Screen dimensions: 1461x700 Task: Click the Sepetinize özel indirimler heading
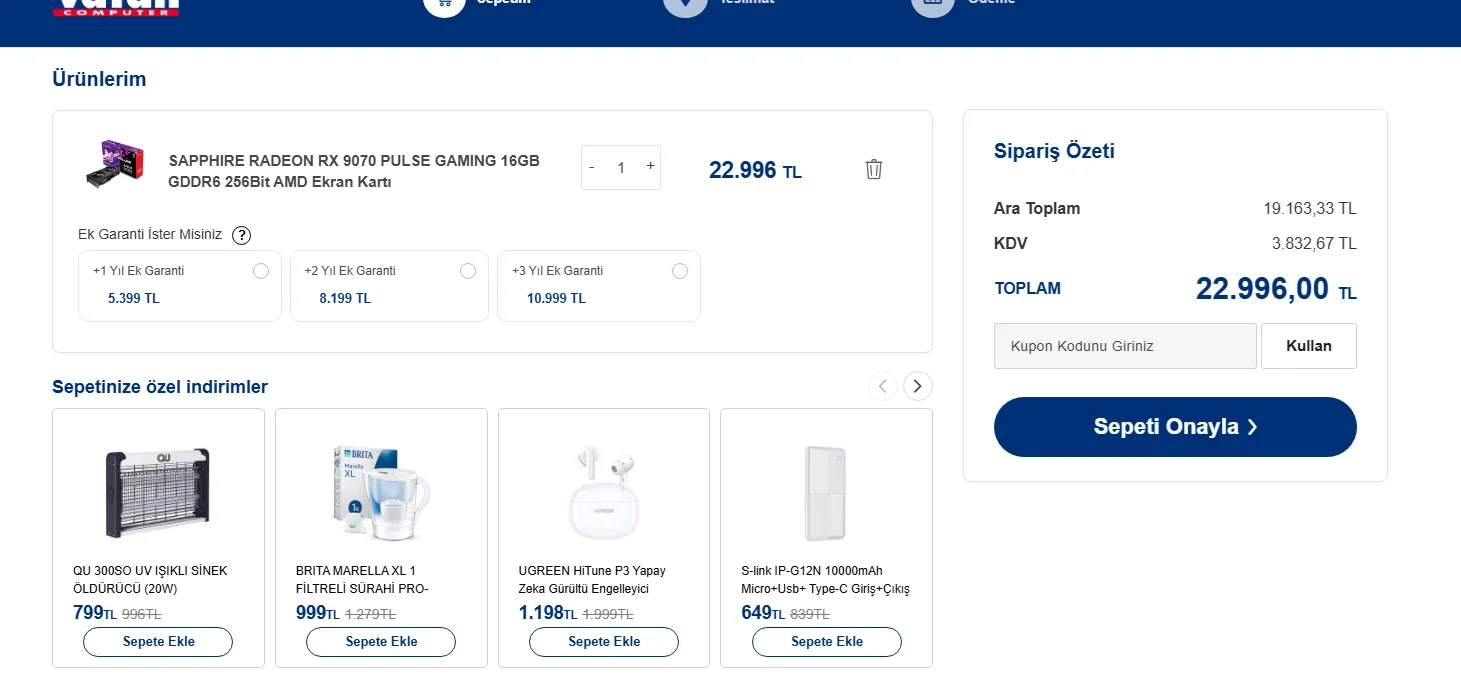tap(160, 387)
